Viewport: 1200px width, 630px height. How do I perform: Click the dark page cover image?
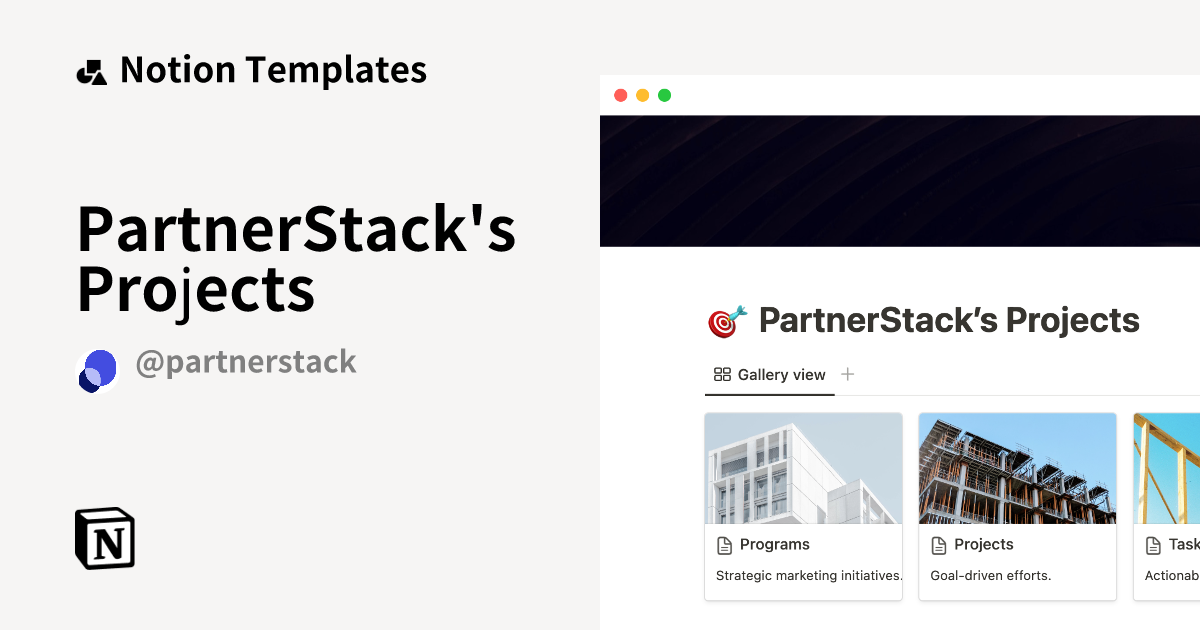click(900, 180)
